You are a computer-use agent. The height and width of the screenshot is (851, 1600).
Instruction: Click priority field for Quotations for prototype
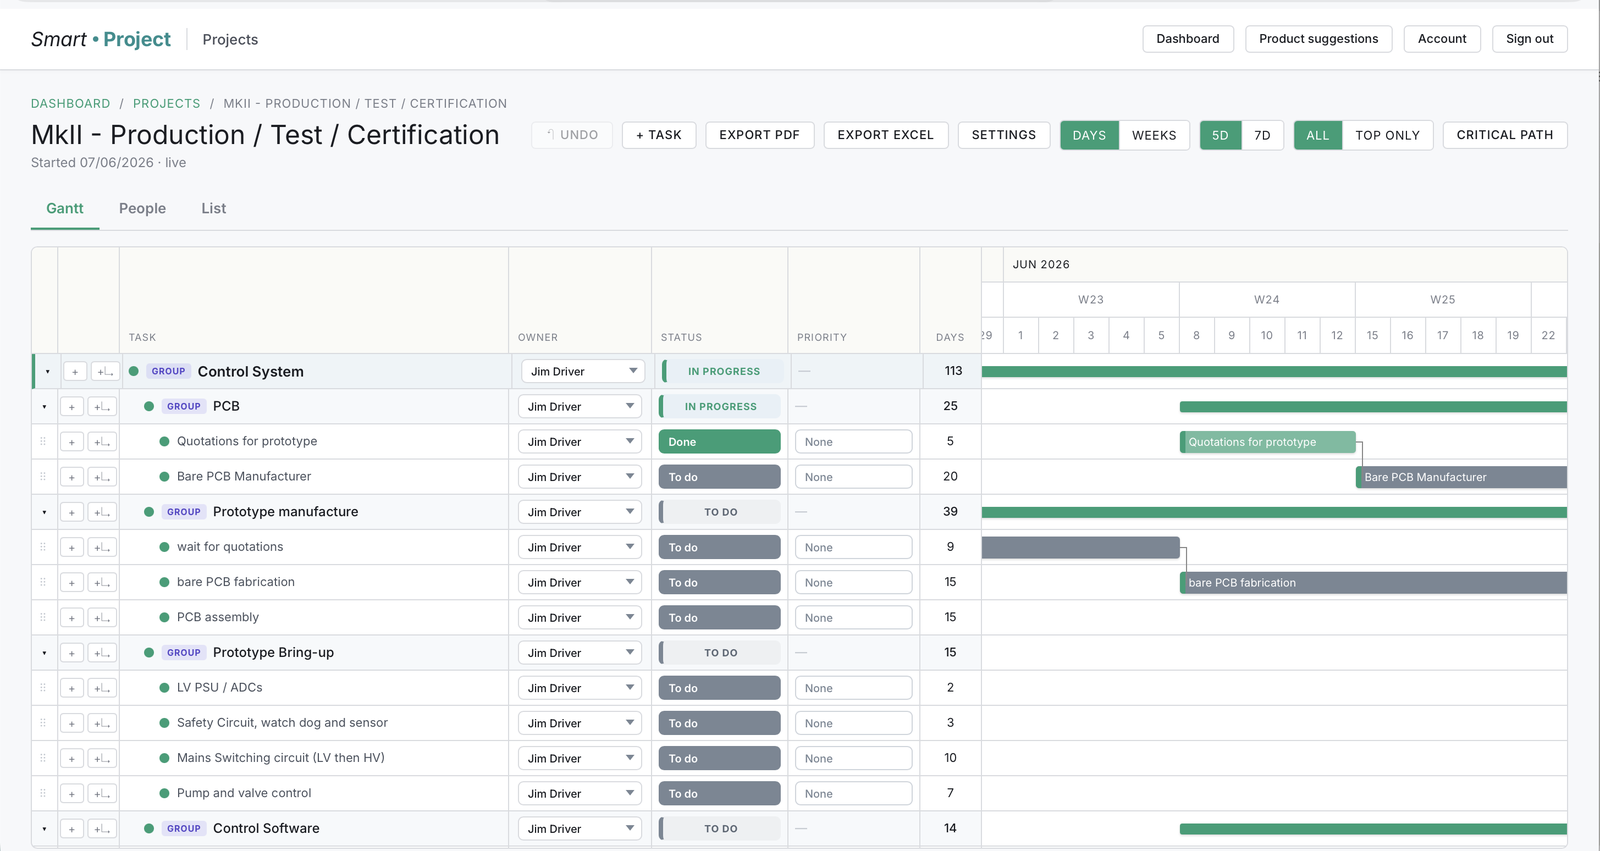pos(854,442)
